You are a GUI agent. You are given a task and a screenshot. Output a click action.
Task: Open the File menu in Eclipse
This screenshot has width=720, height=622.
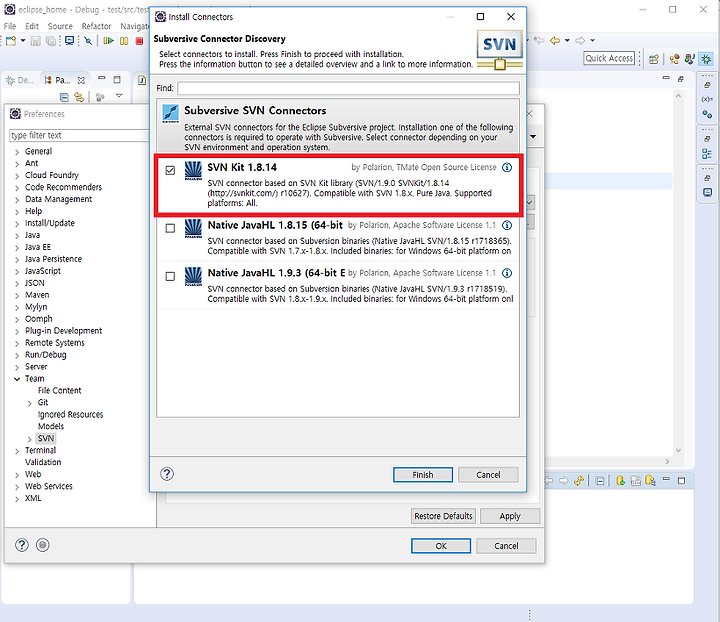(x=10, y=26)
